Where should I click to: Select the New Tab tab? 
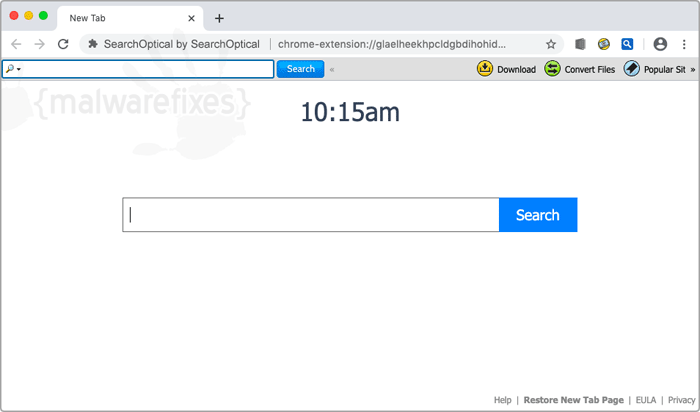[129, 18]
